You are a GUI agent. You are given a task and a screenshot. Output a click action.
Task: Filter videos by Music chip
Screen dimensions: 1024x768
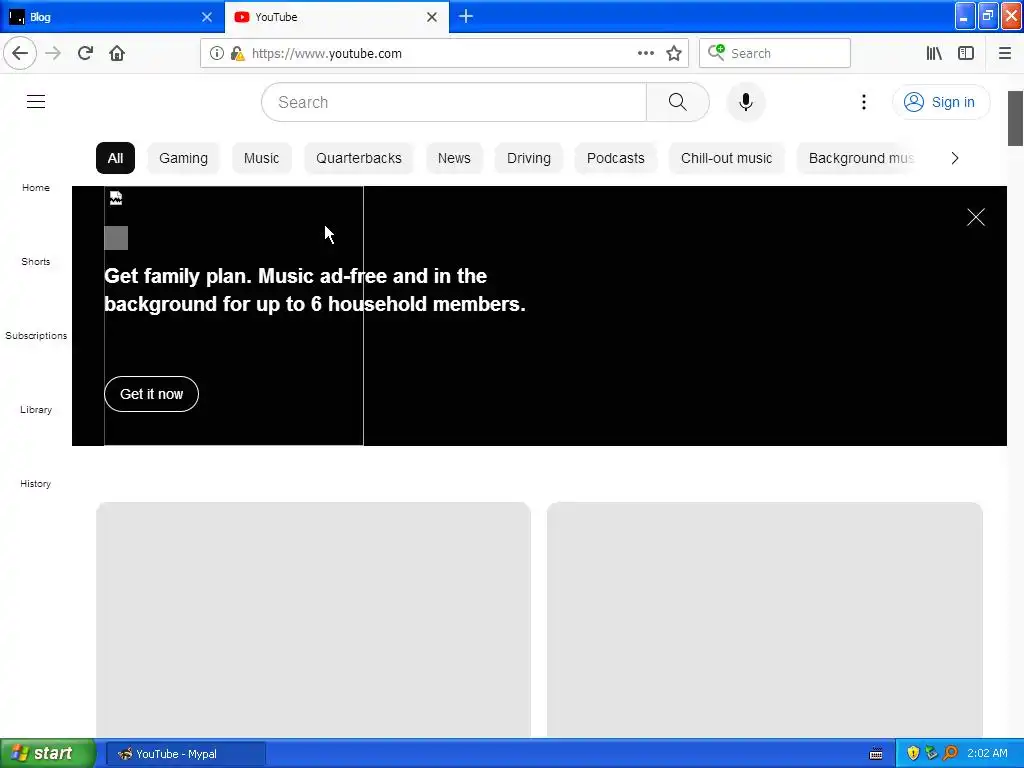tap(261, 158)
